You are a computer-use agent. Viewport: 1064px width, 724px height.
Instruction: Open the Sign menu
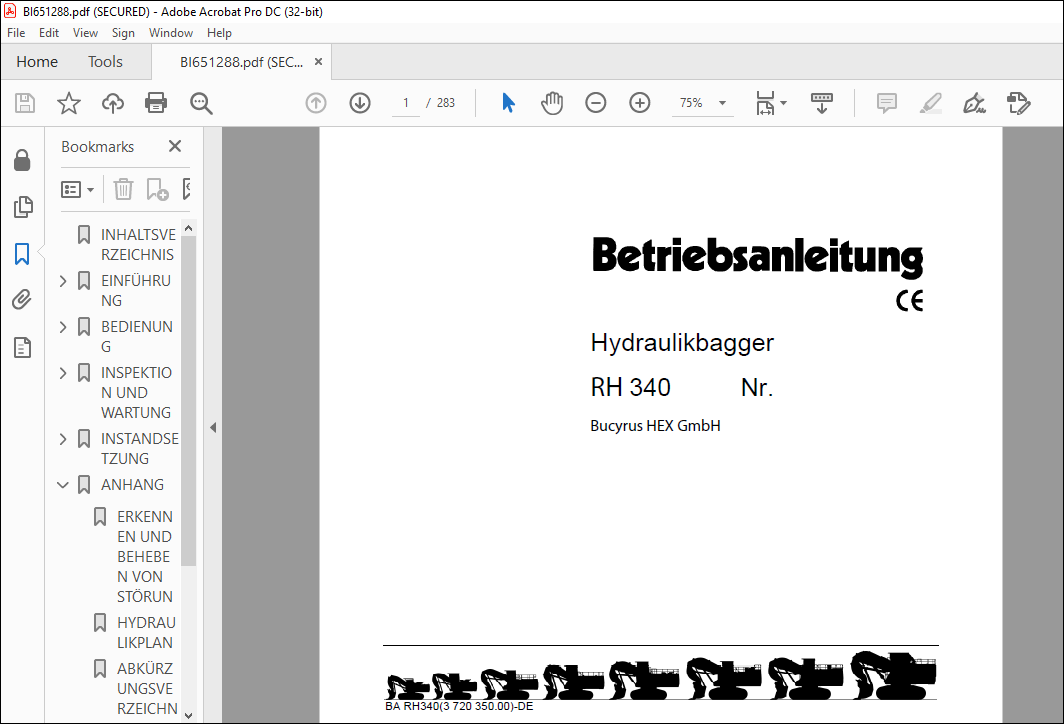click(123, 33)
